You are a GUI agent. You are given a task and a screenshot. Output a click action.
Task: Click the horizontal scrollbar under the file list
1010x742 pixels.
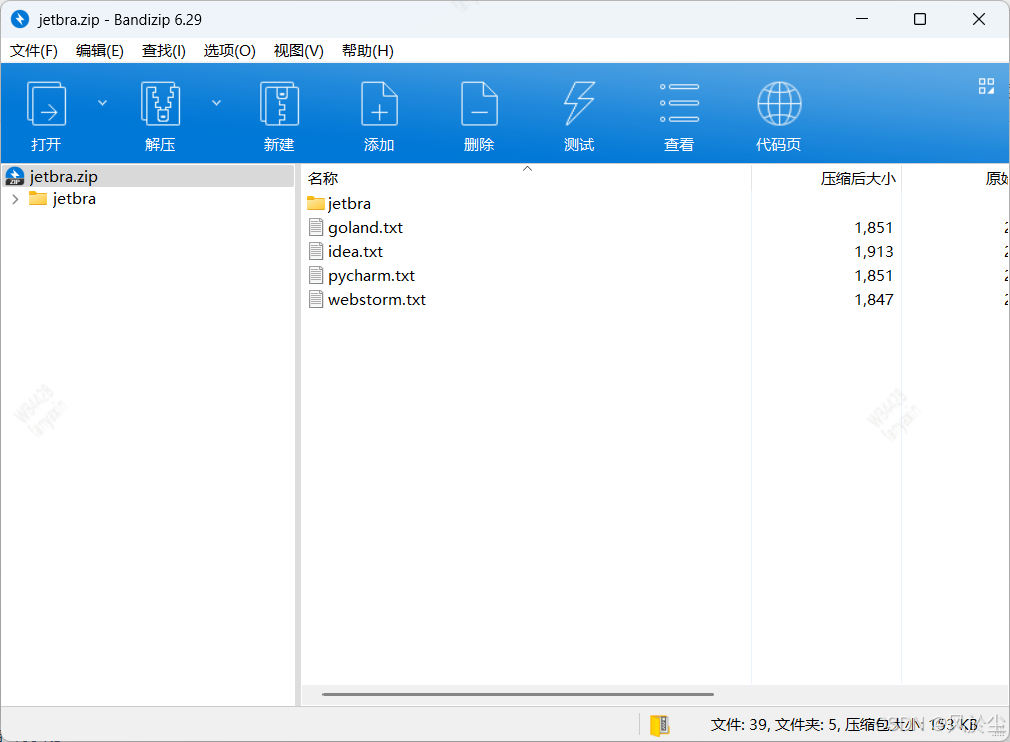518,694
